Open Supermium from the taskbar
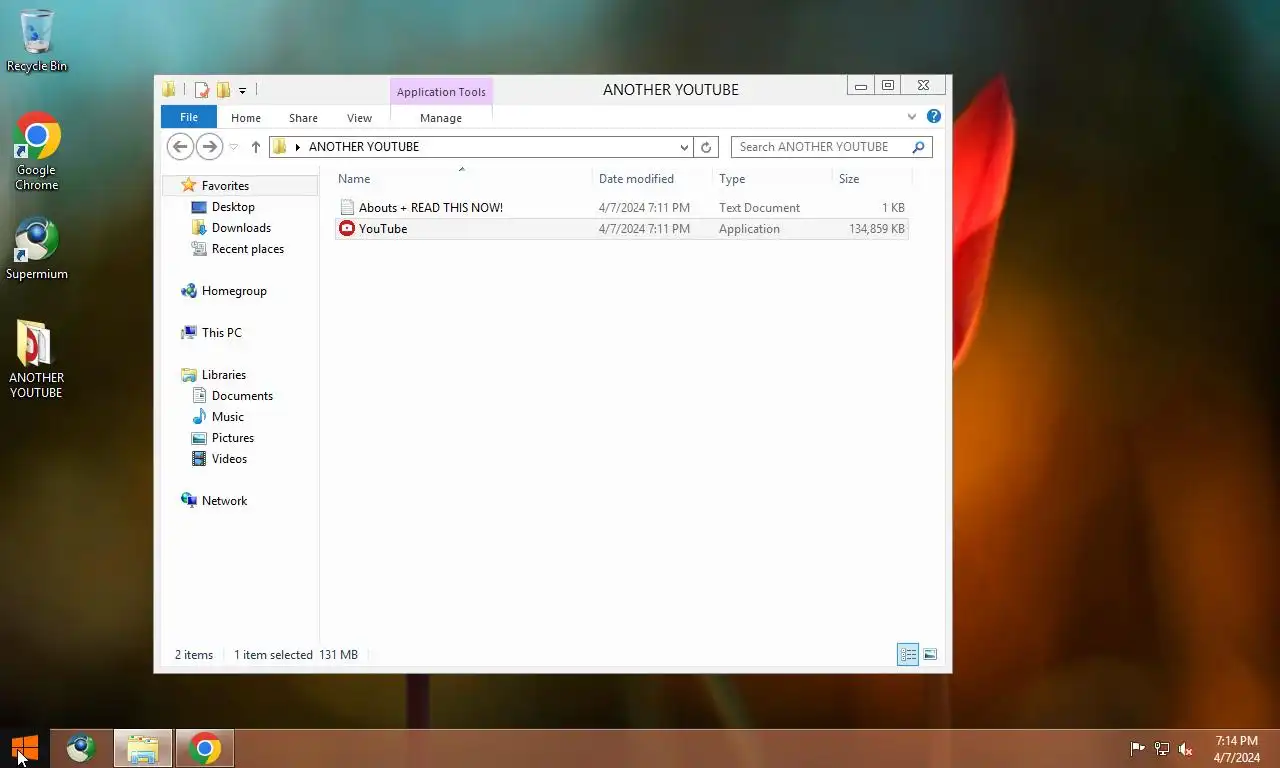Screen dimensions: 1280x768 coord(81,748)
